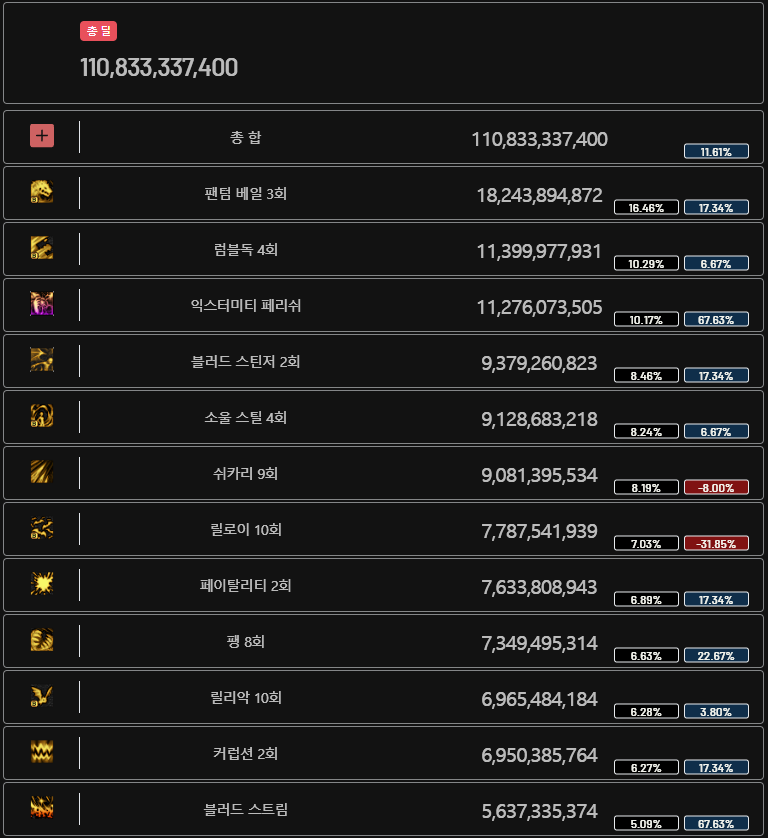
Task: Select the 소울 스틸 4회 skill icon
Action: (42, 416)
